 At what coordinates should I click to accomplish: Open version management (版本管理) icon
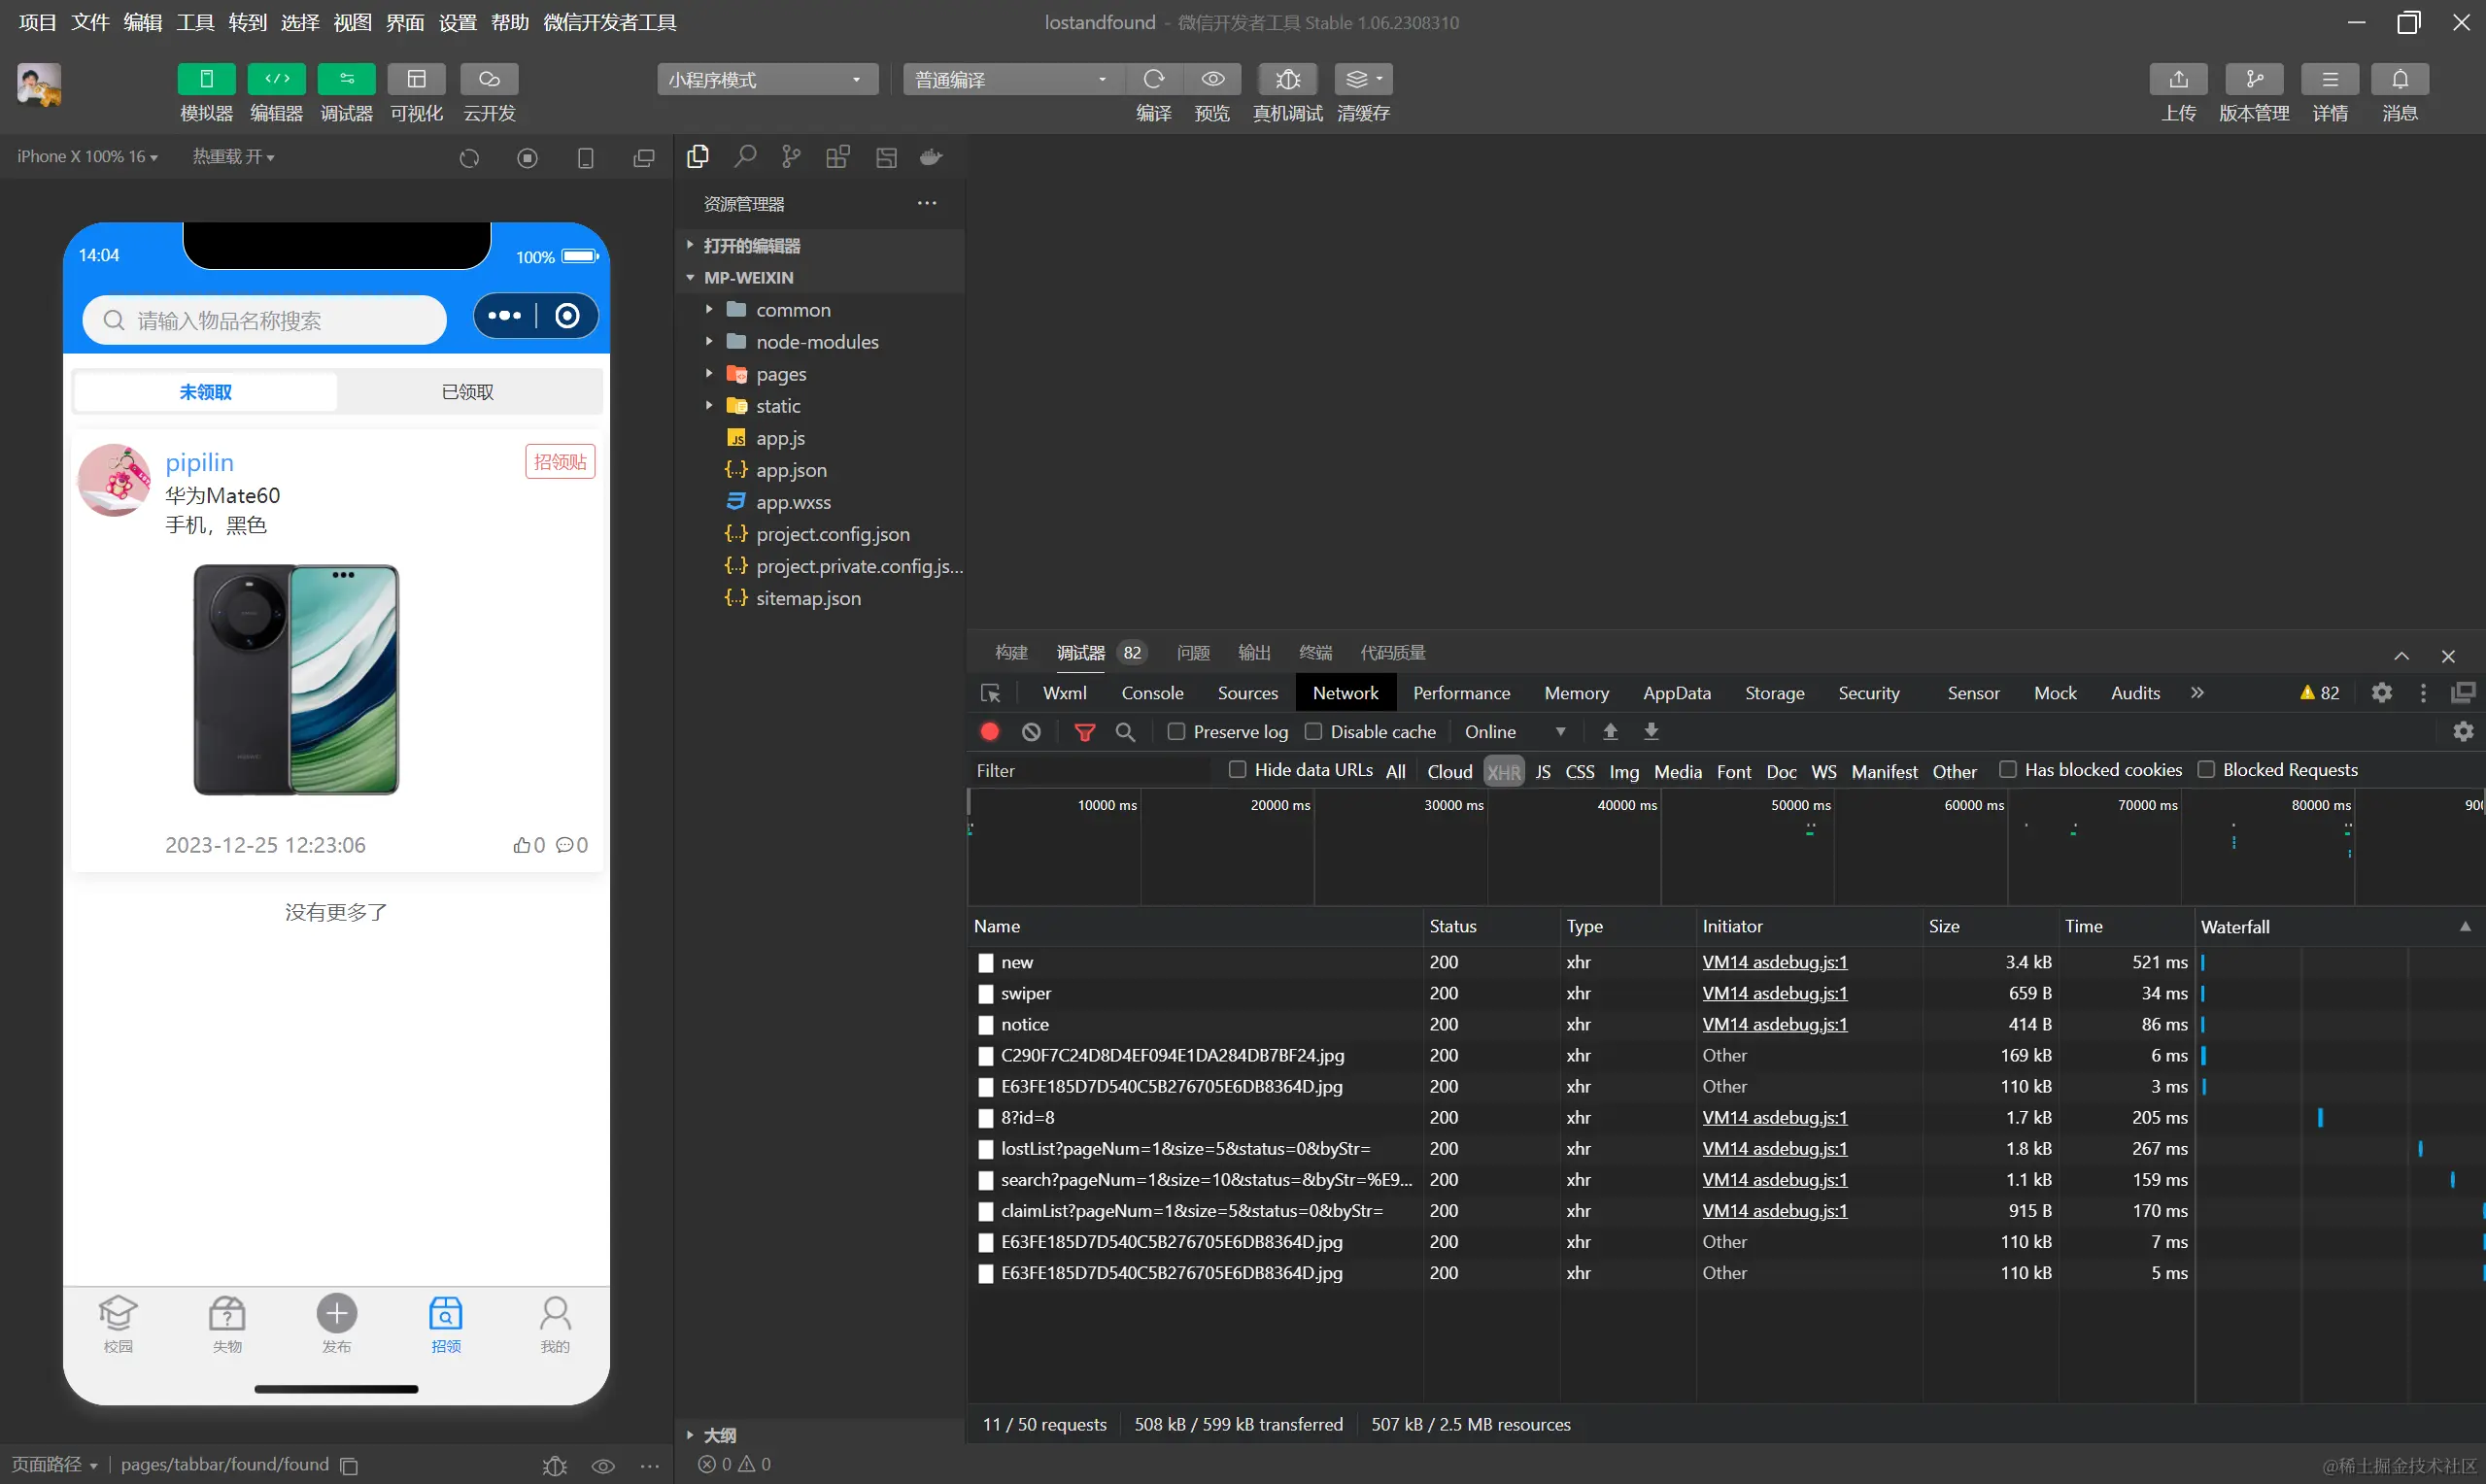[x=2253, y=79]
